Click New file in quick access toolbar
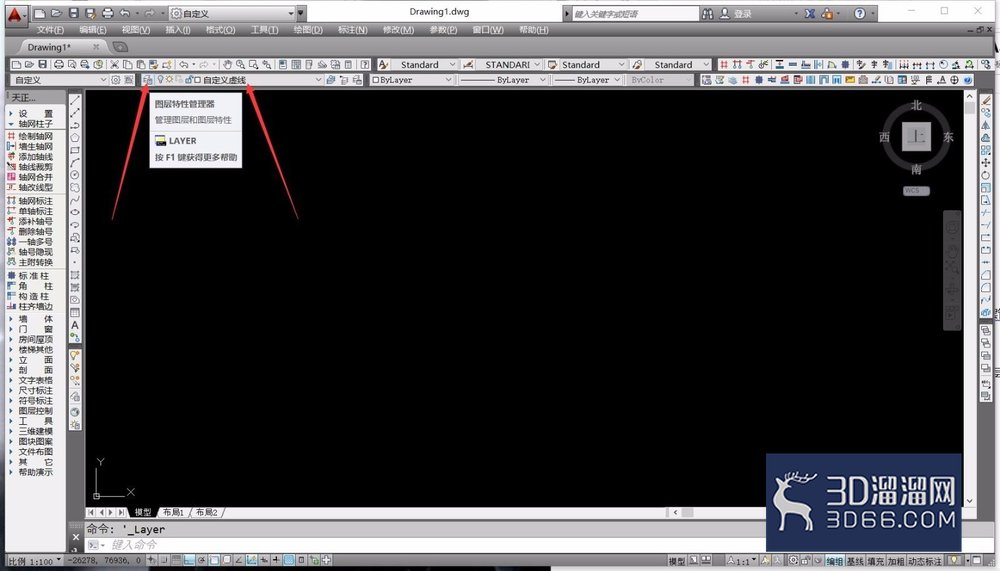This screenshot has height=571, width=1000. [x=40, y=13]
